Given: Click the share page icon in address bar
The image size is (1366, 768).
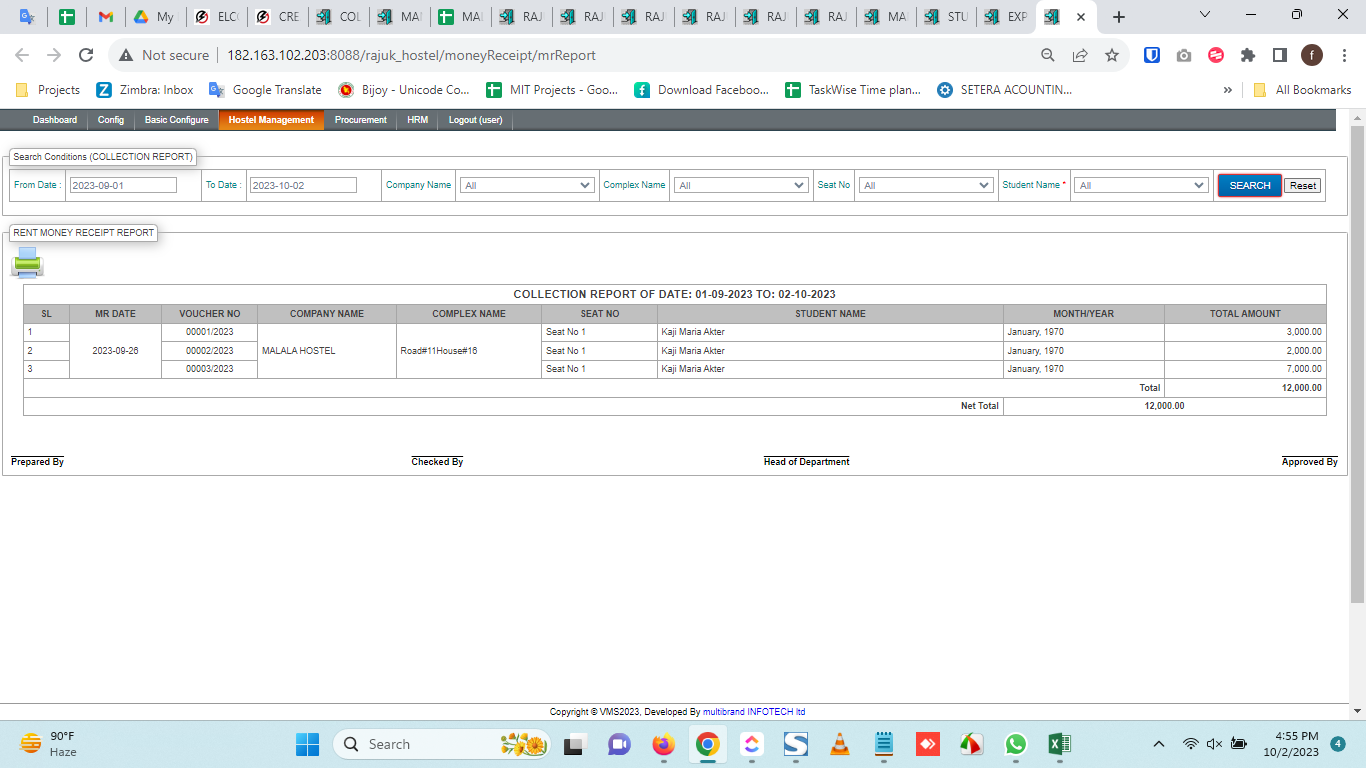Looking at the screenshot, I should click(x=1080, y=55).
